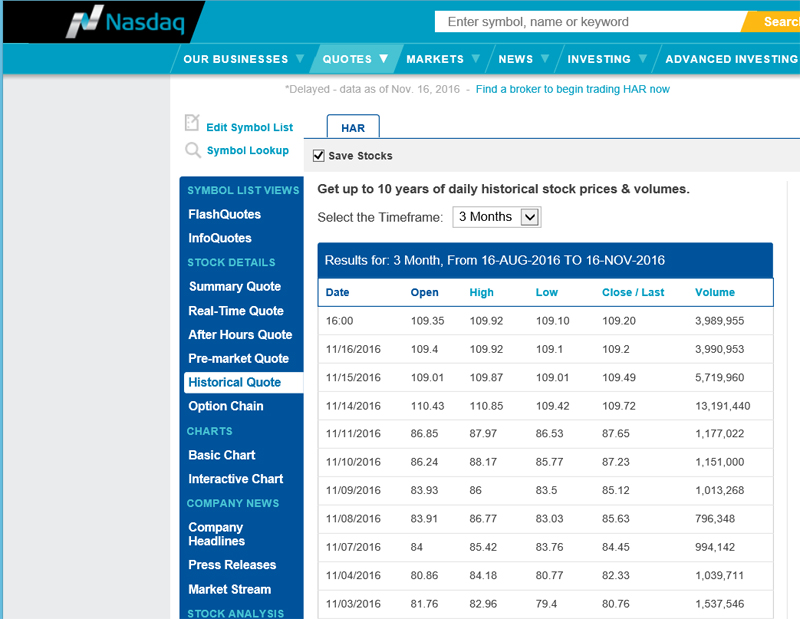This screenshot has width=800, height=619.
Task: Click the Nasdaq logo
Action: pyautogui.click(x=125, y=21)
